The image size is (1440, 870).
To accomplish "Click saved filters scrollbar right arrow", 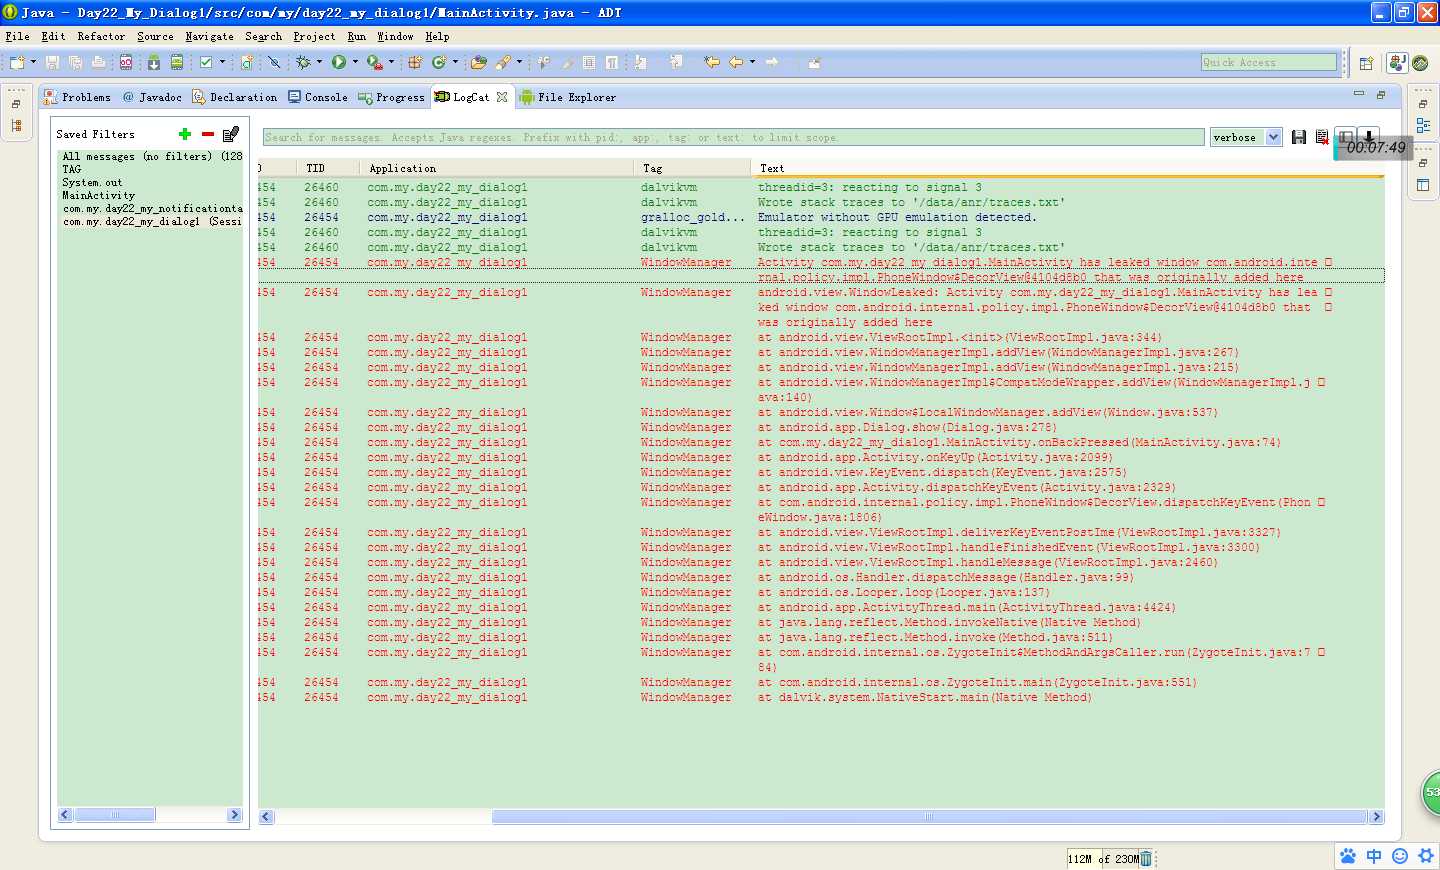I will (235, 815).
